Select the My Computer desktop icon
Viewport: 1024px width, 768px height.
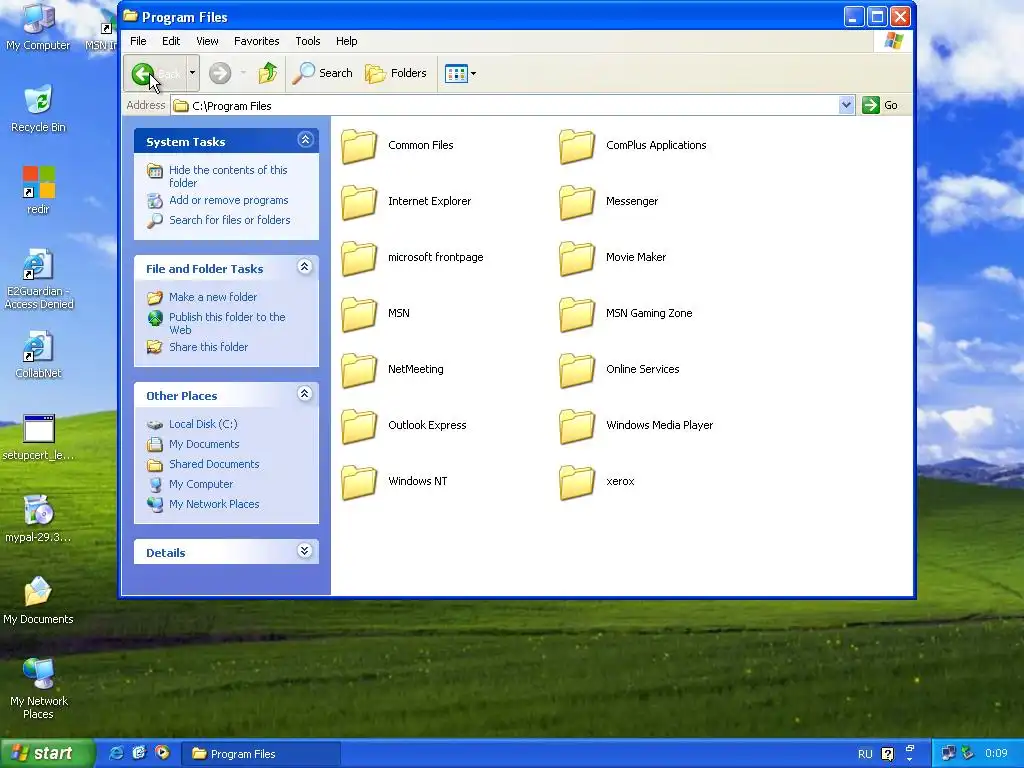coord(39,18)
